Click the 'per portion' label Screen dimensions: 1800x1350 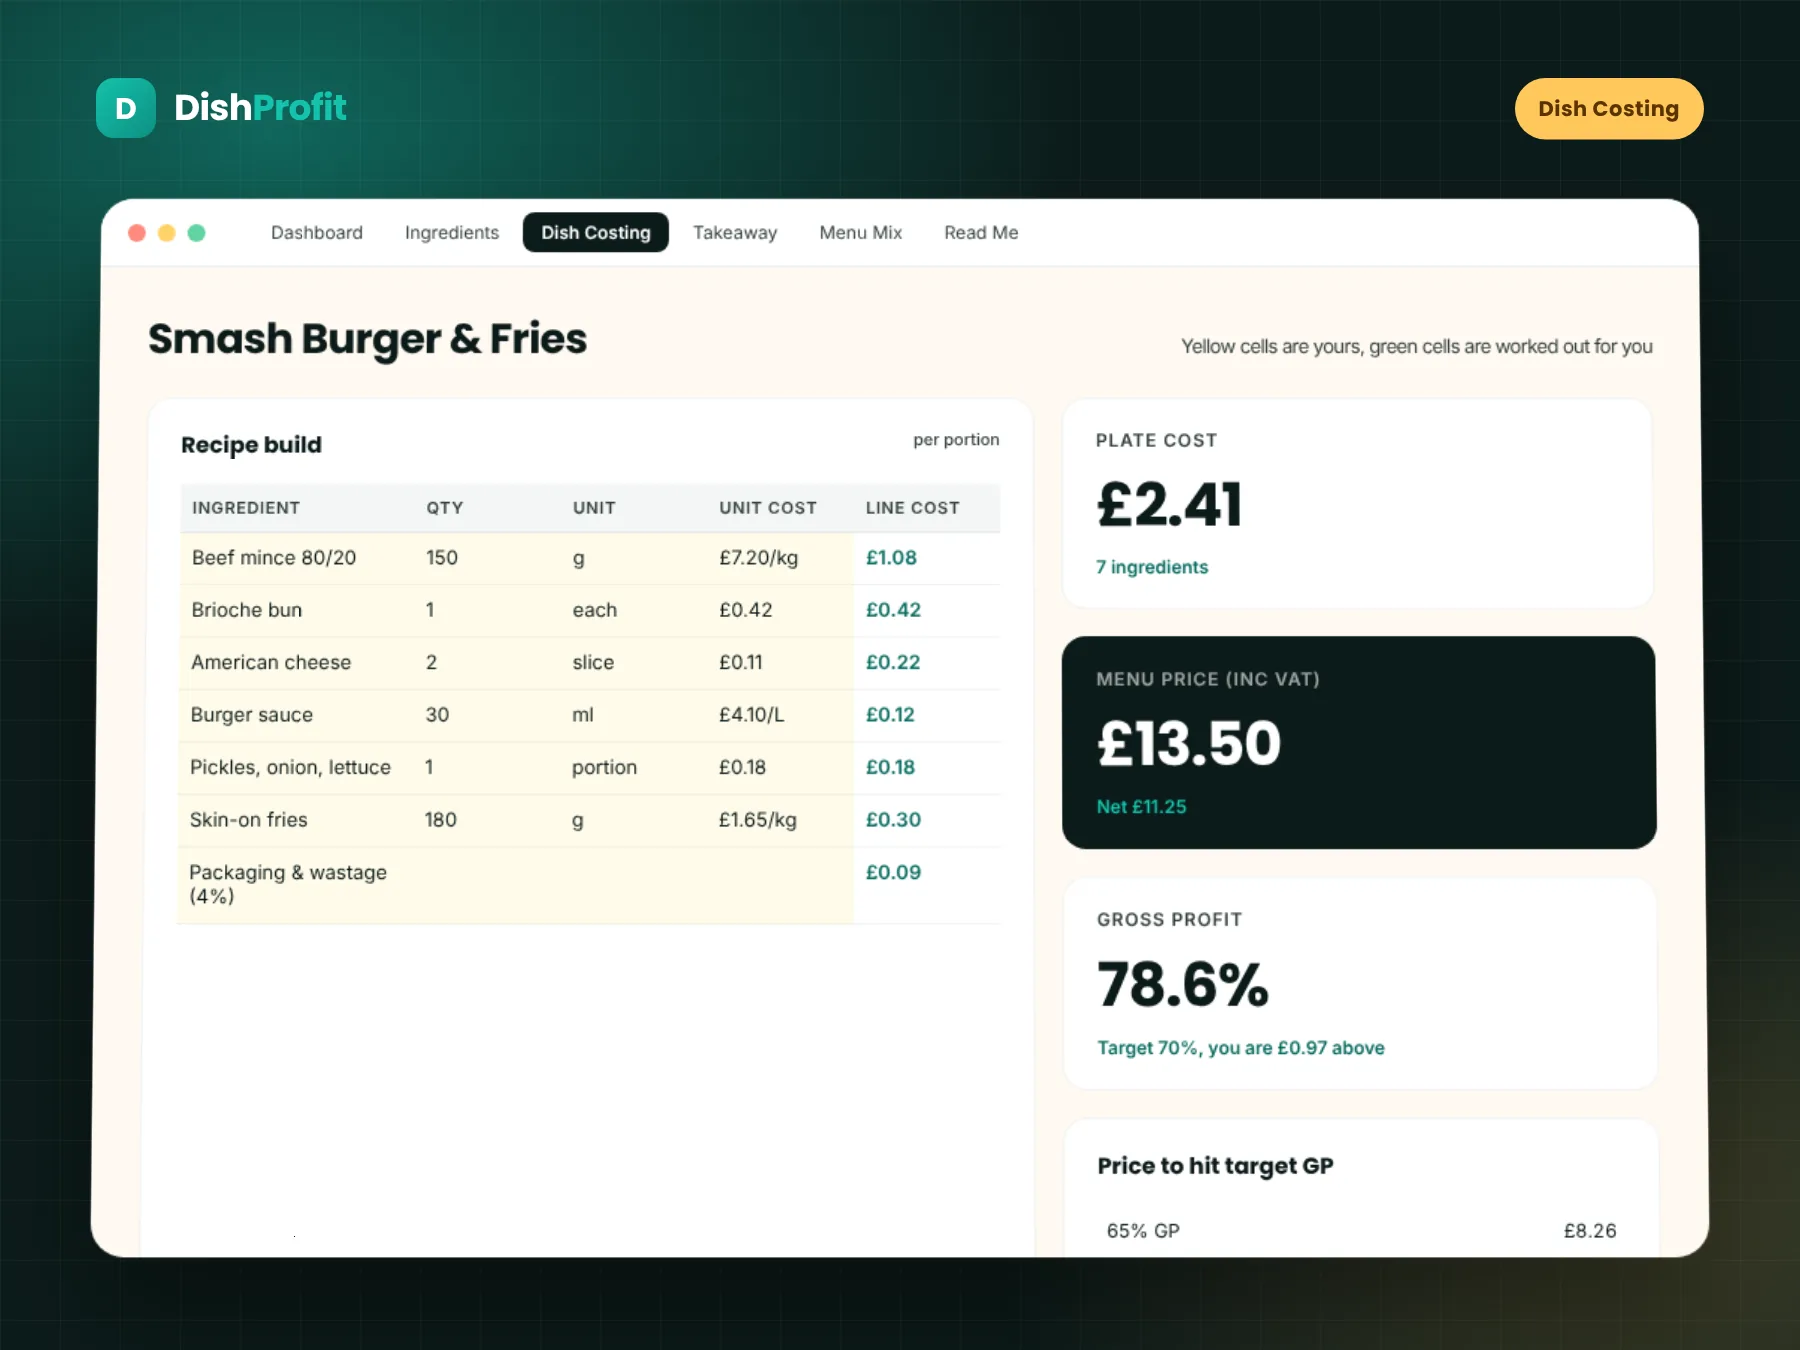(x=956, y=440)
